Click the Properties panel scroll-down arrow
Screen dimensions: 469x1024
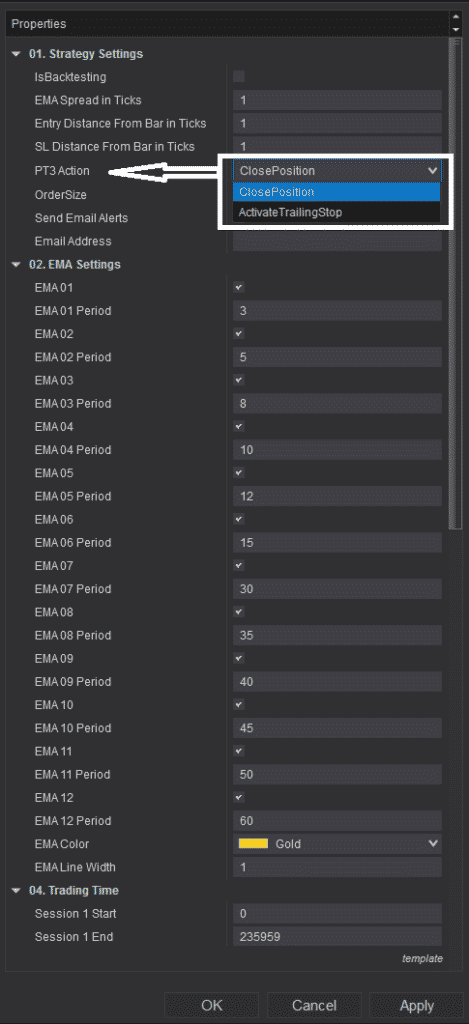tap(456, 29)
